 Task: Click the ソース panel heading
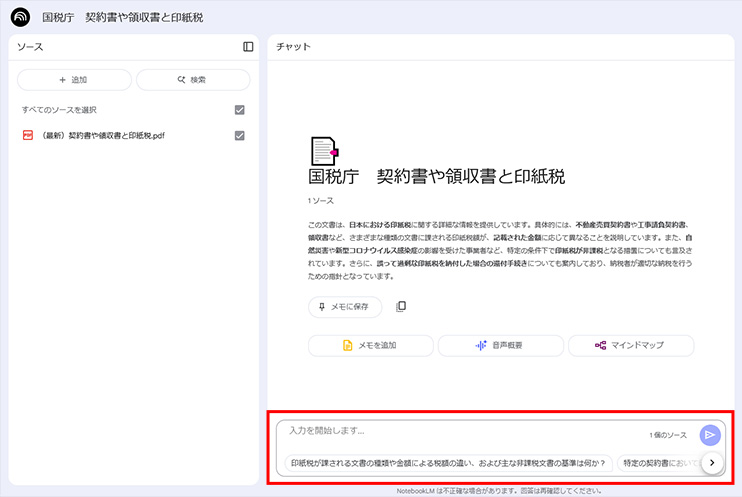click(30, 46)
